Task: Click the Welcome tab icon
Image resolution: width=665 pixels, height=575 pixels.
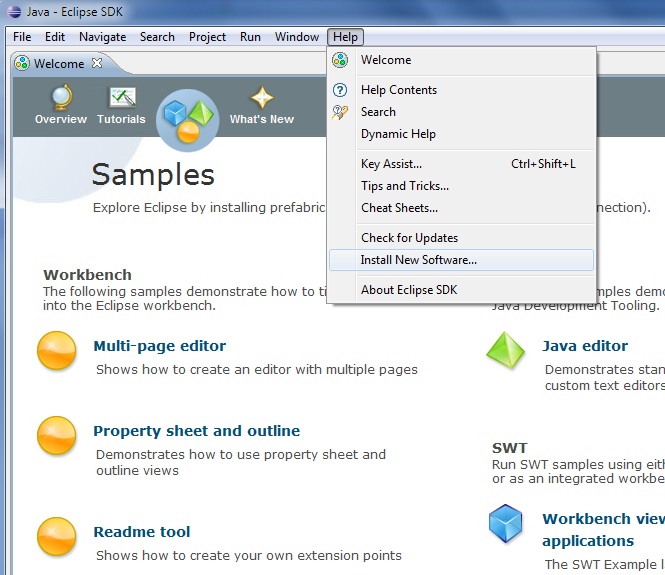Action: point(22,64)
